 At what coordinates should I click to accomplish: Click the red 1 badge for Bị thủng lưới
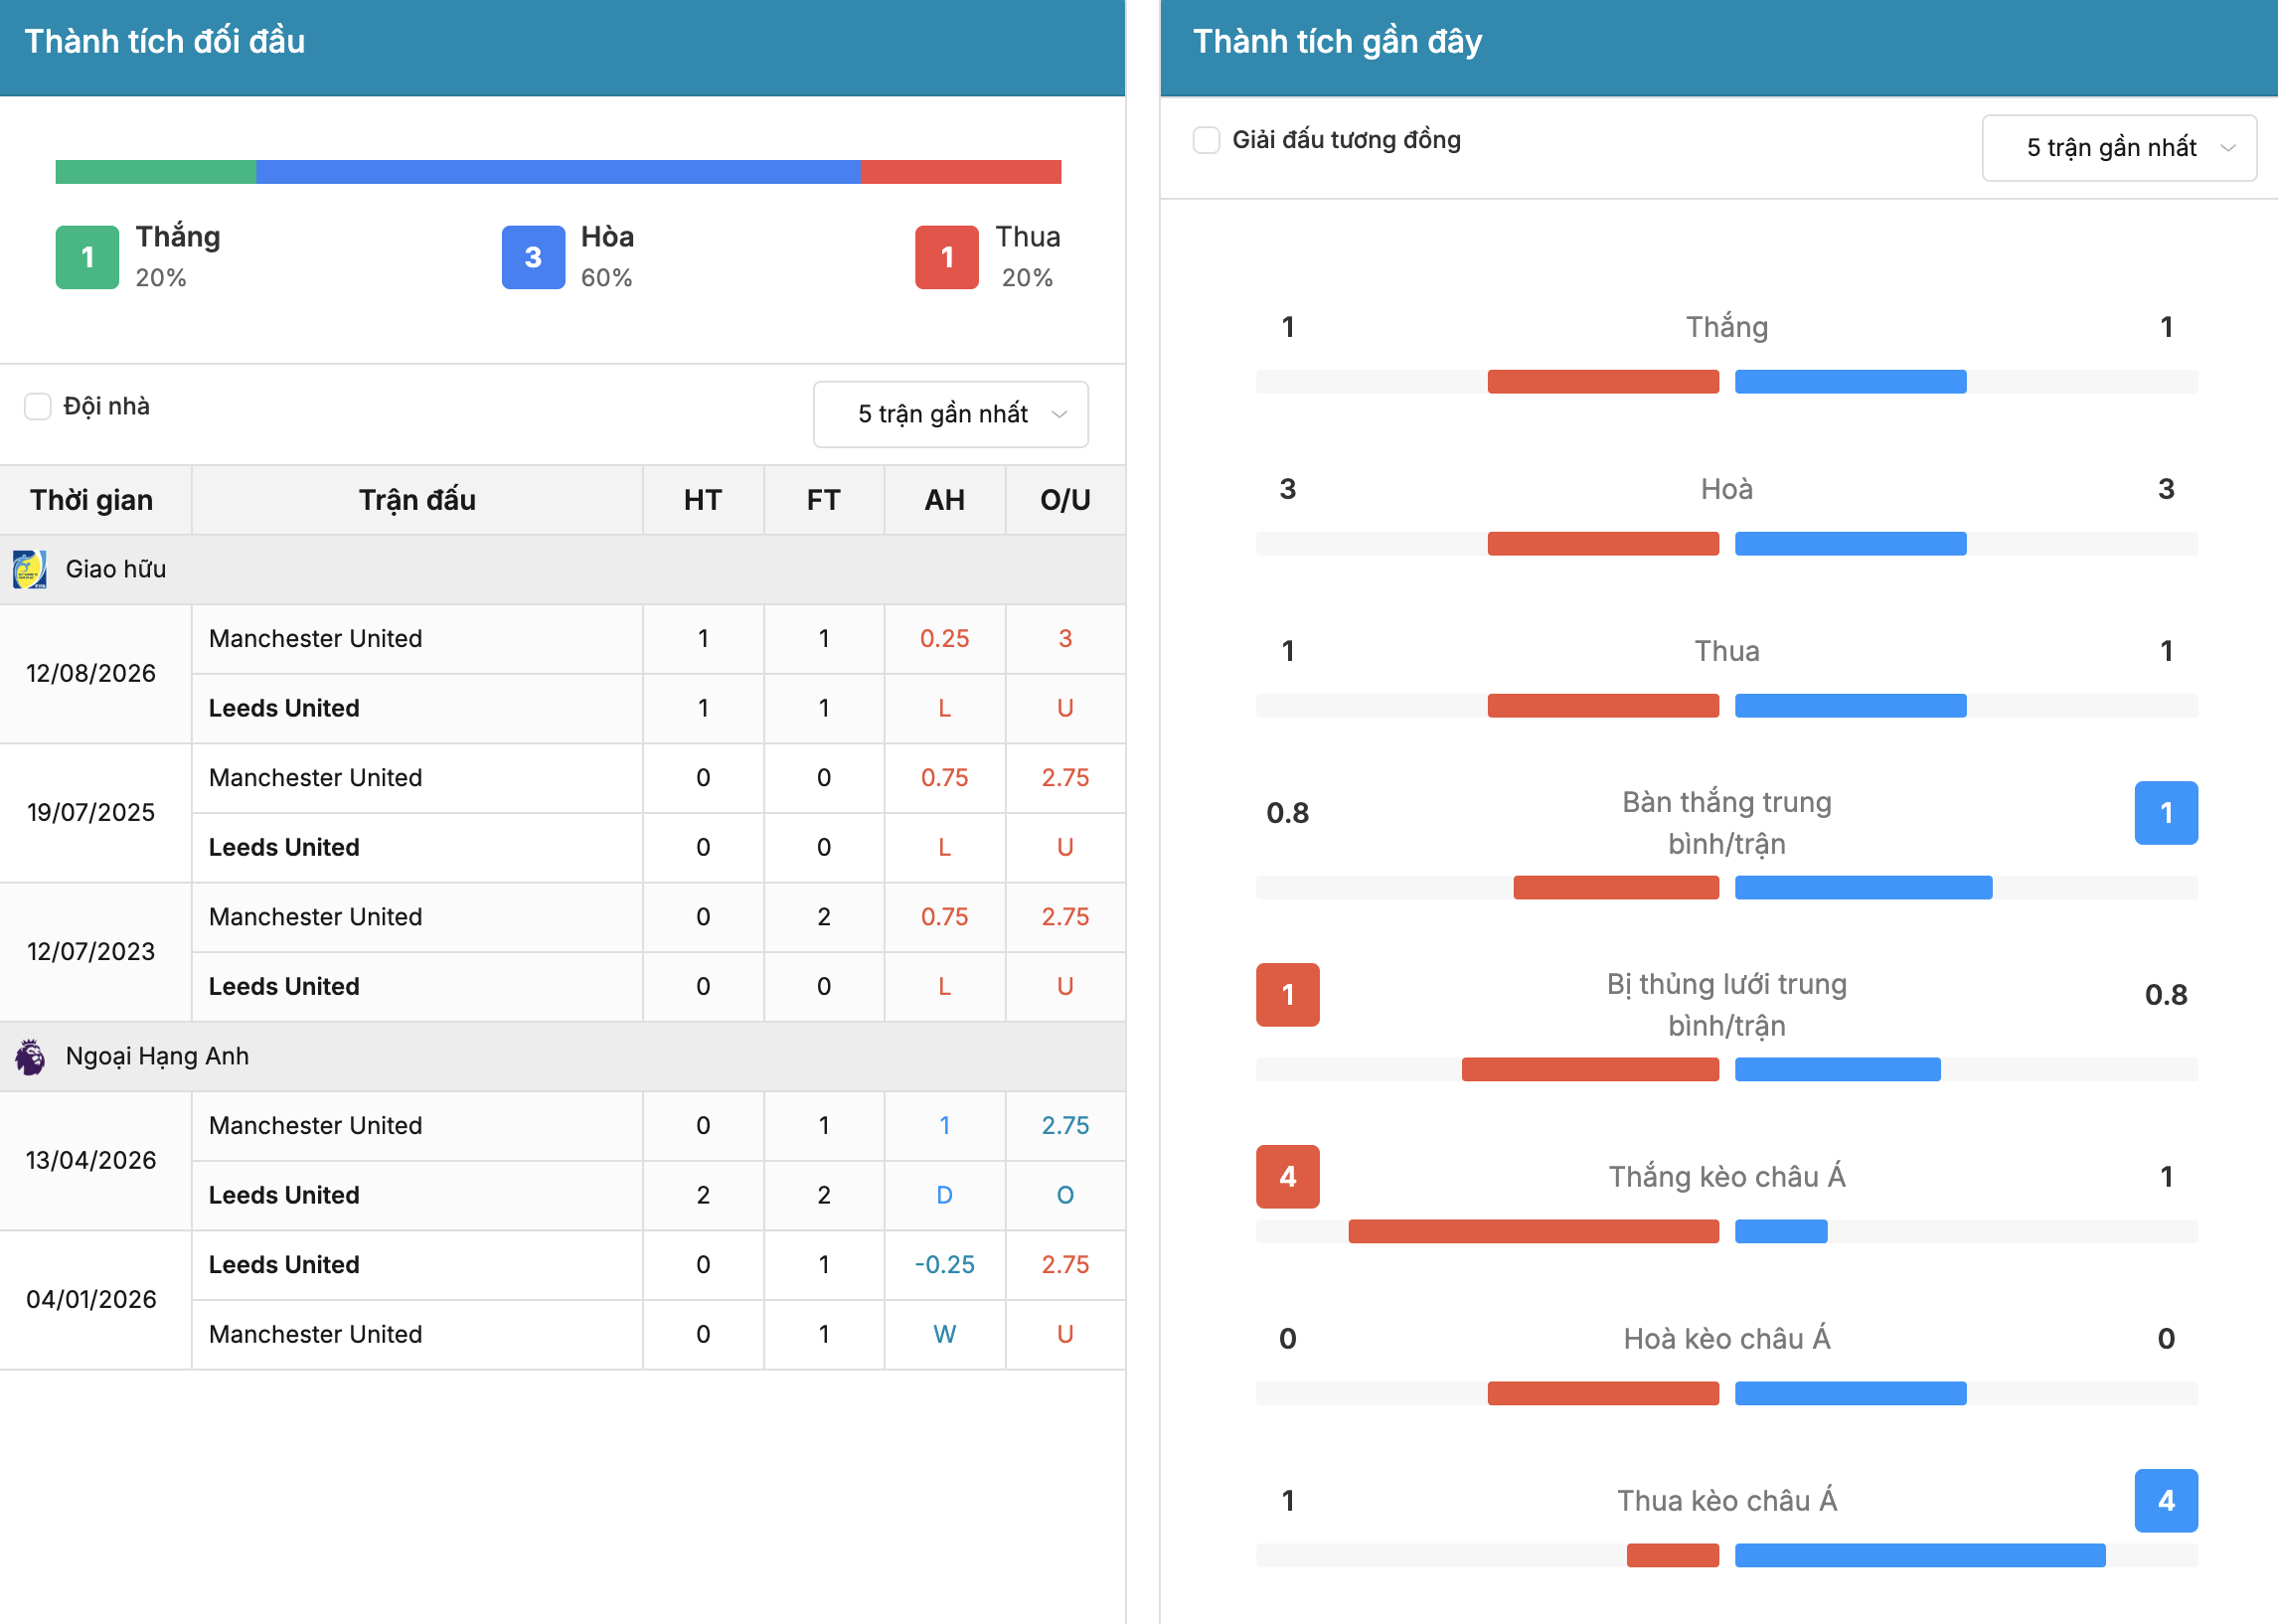1287,994
